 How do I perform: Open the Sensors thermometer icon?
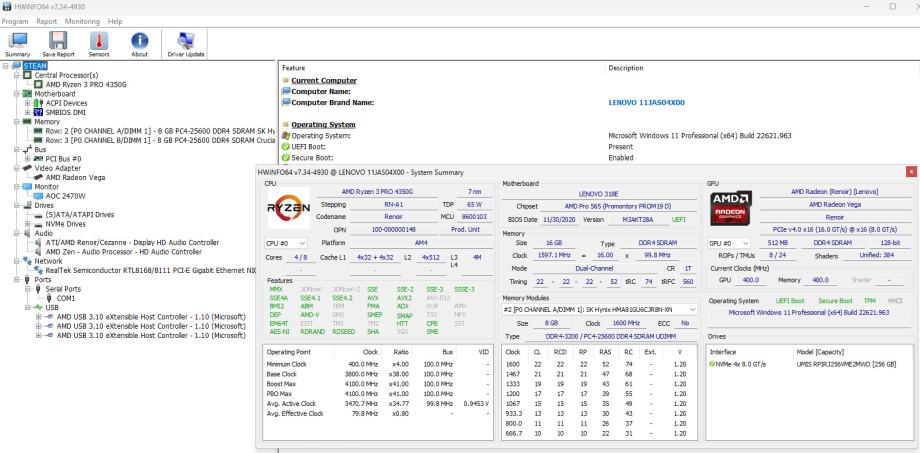(99, 44)
